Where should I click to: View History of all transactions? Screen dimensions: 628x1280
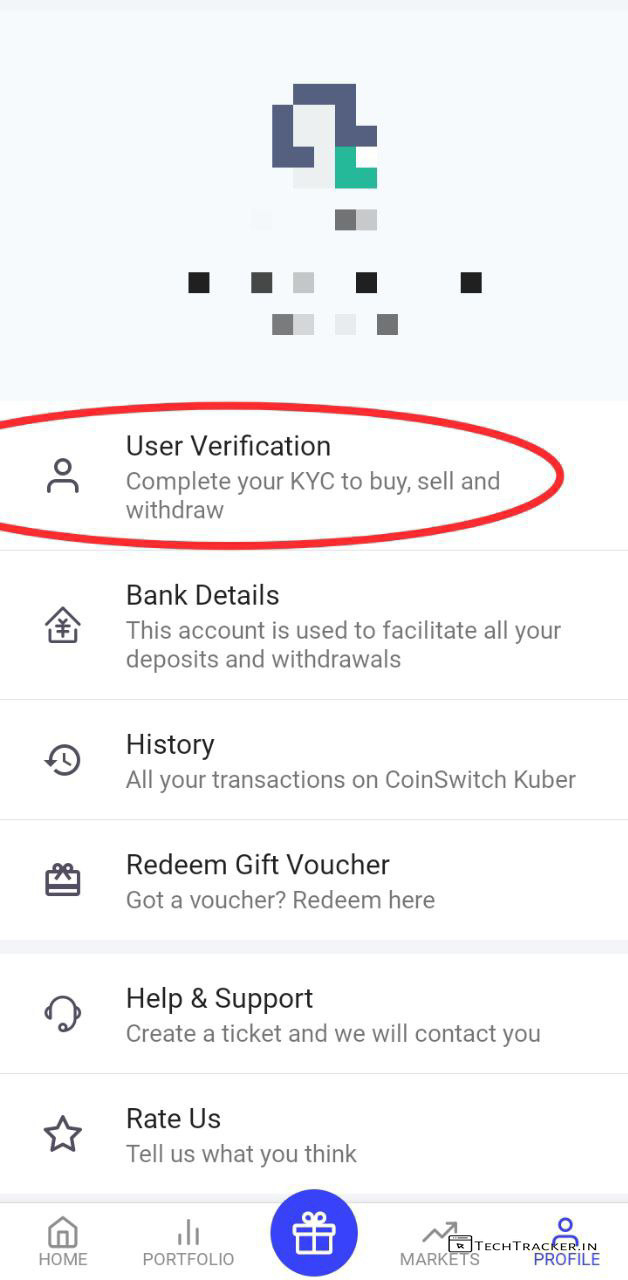(x=350, y=760)
